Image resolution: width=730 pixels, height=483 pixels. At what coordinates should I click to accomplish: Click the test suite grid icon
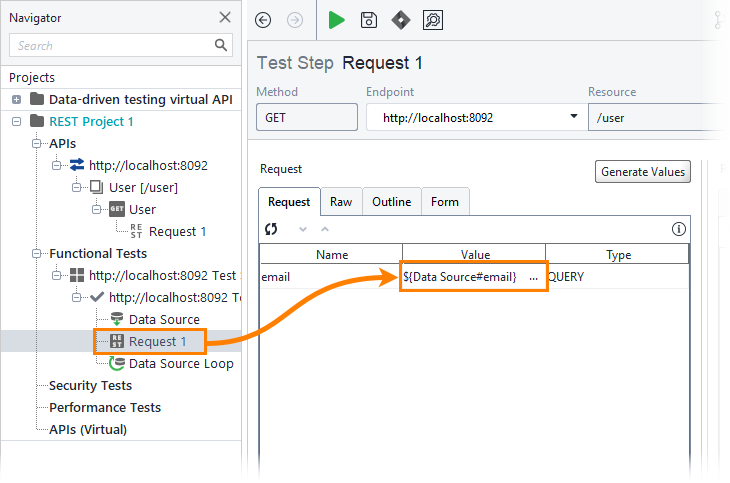77,275
